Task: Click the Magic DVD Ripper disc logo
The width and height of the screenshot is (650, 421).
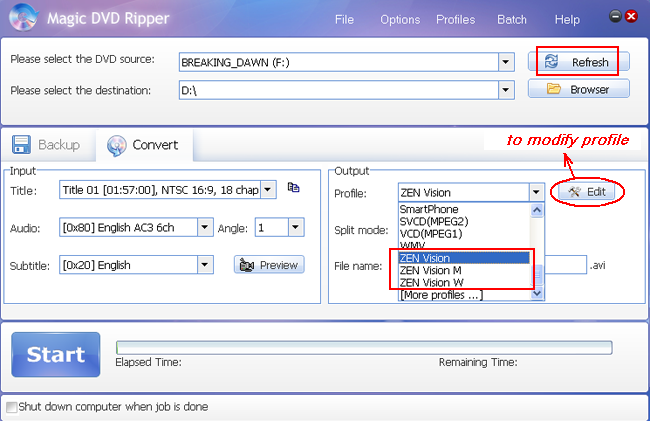Action: pos(24,17)
